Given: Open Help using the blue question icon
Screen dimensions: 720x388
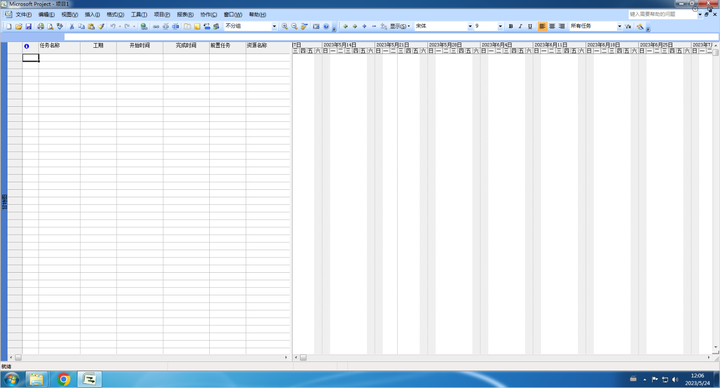Looking at the screenshot, I should coord(326,27).
